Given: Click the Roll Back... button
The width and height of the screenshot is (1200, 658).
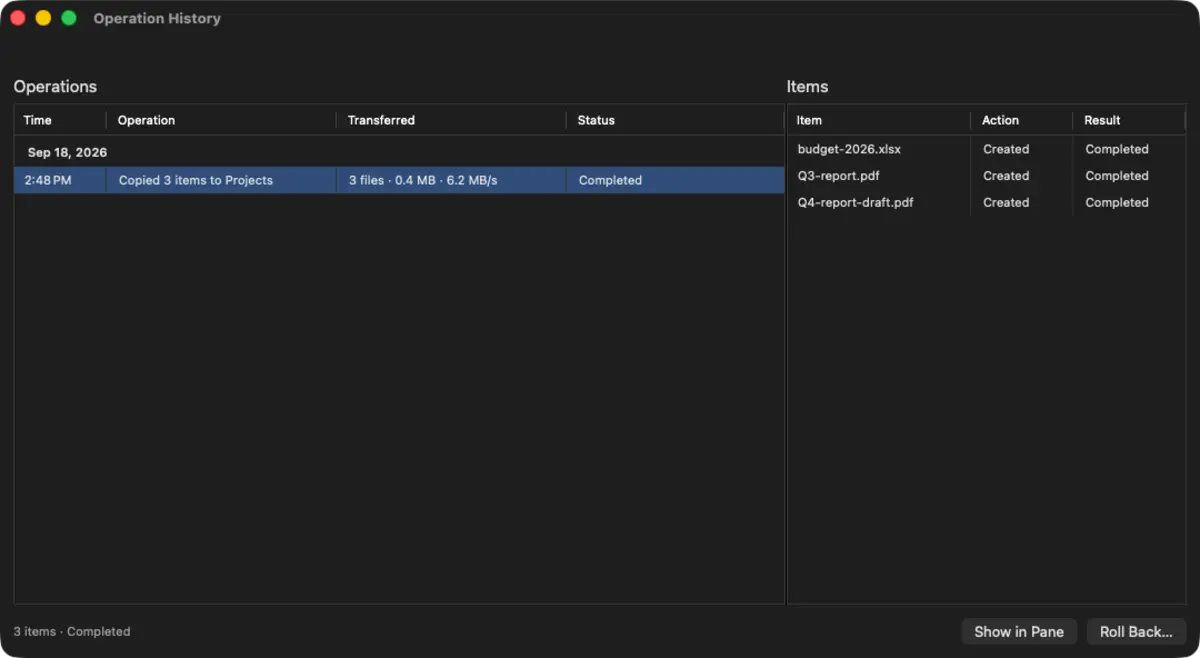Looking at the screenshot, I should 1136,631.
